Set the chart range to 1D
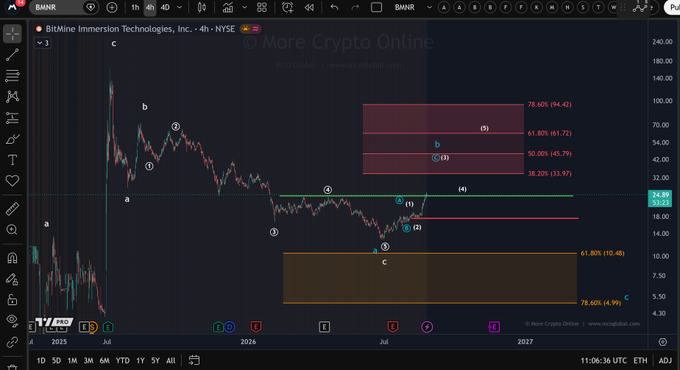Screen dimensions: 680x370 (x=41, y=360)
